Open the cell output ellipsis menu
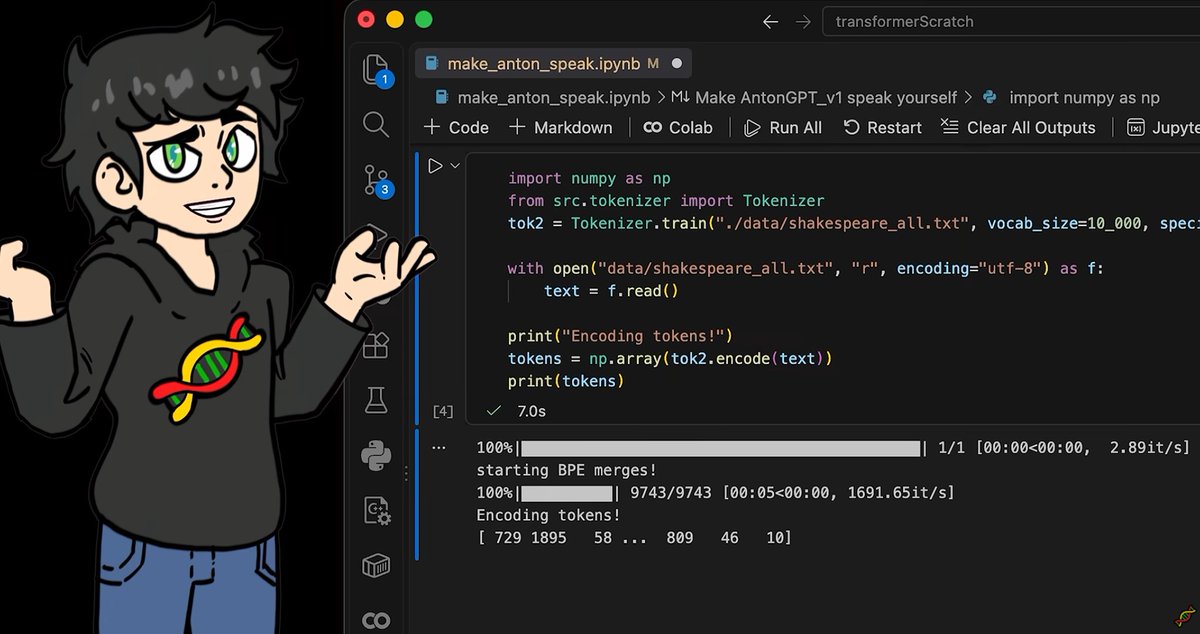This screenshot has width=1200, height=634. pos(438,448)
